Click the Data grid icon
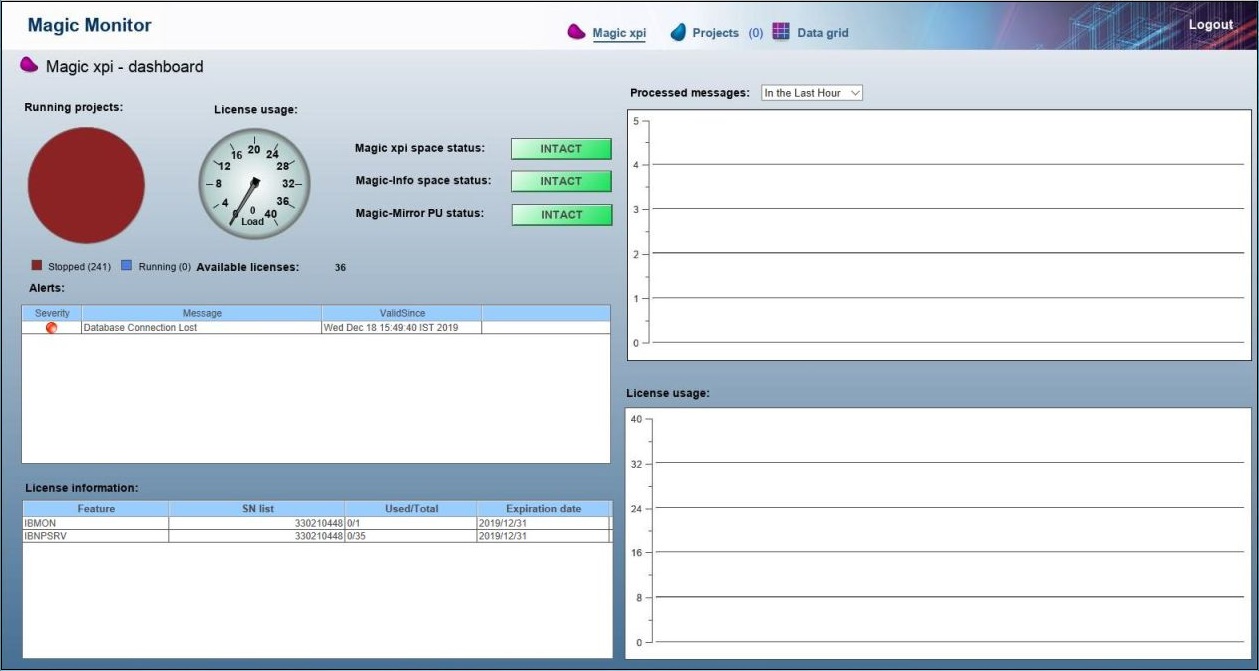 tap(781, 32)
